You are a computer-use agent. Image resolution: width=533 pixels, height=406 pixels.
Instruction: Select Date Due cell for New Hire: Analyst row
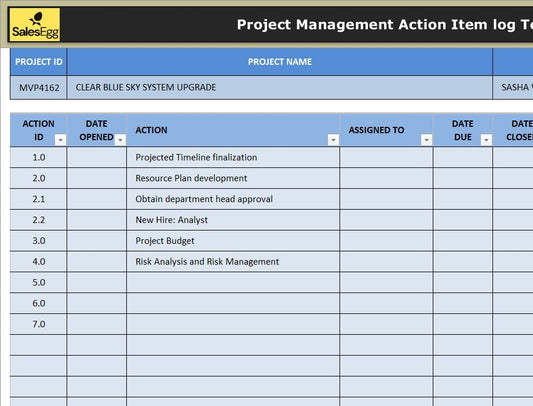click(x=463, y=220)
